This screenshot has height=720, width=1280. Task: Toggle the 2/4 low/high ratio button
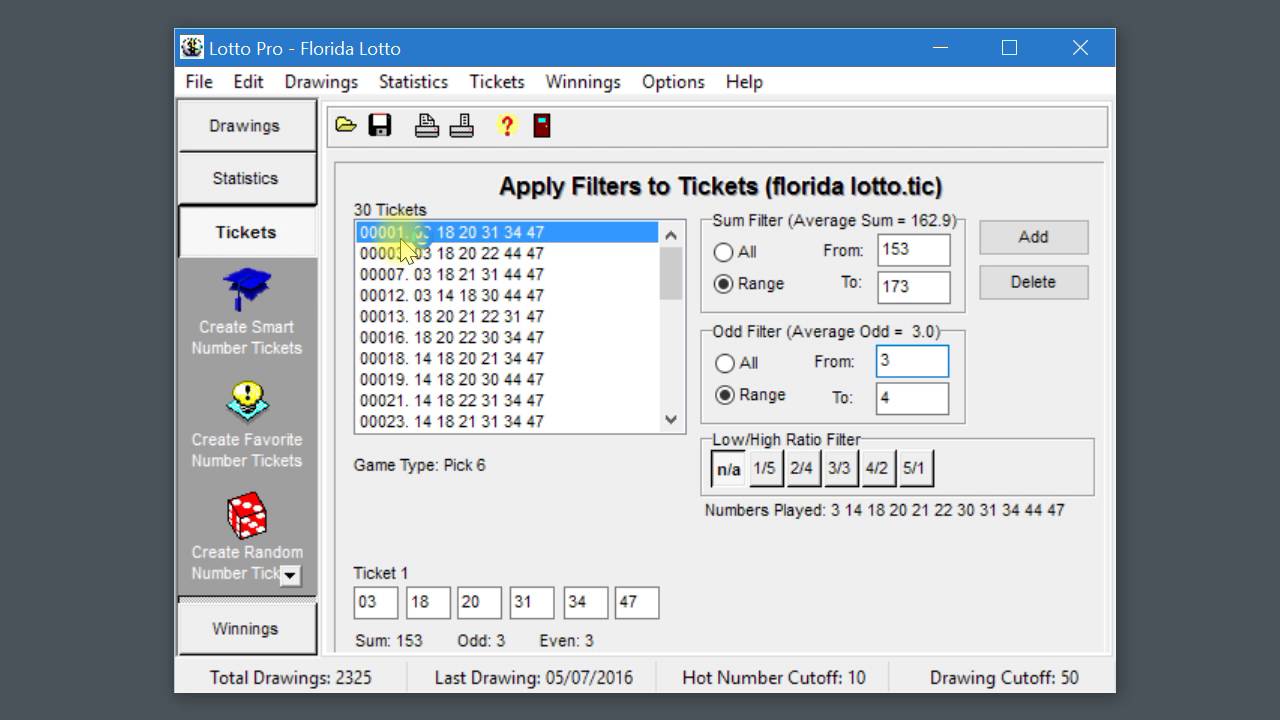[x=801, y=468]
